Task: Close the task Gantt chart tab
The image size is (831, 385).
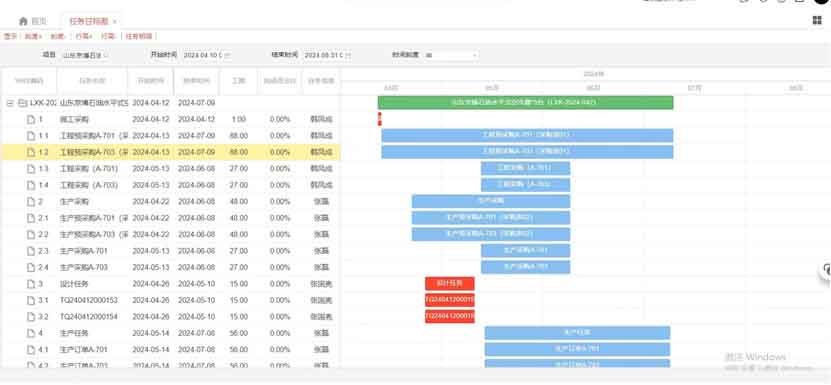Action: point(114,22)
